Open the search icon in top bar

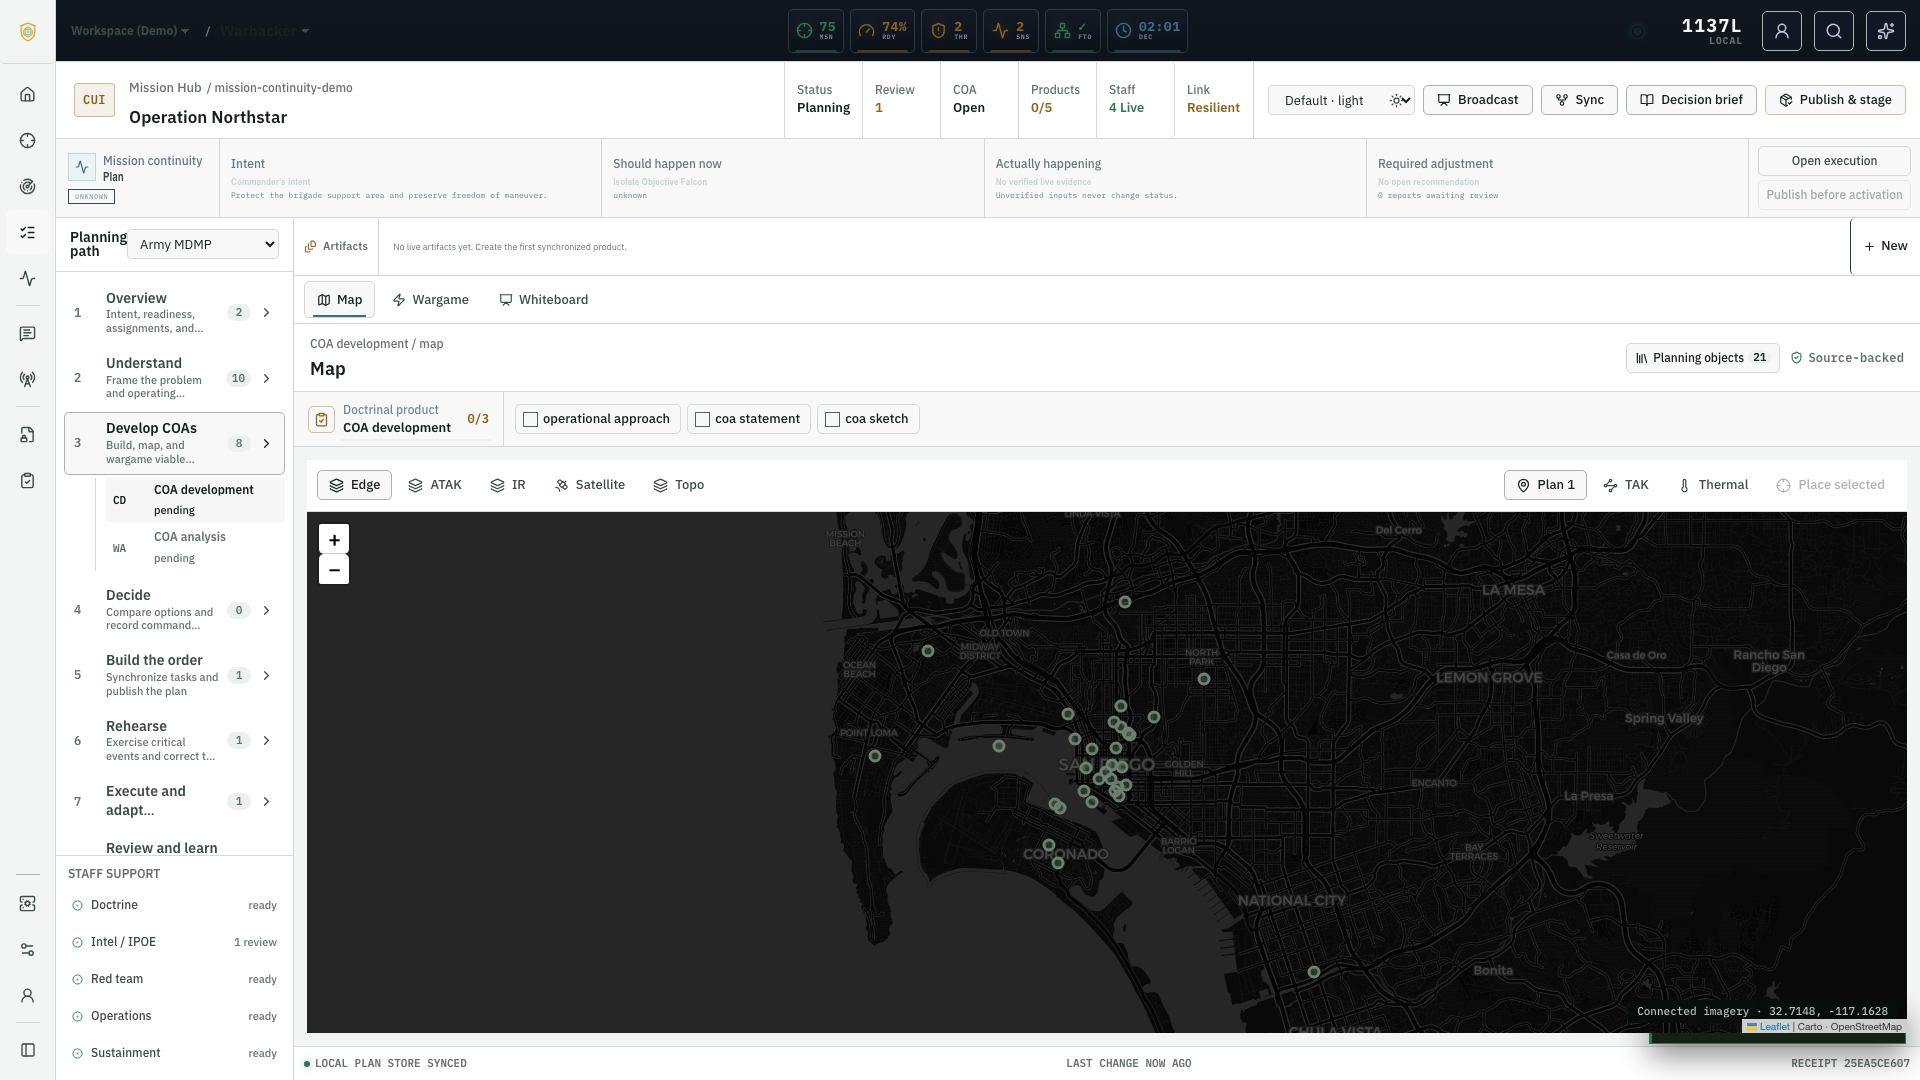pyautogui.click(x=1834, y=31)
